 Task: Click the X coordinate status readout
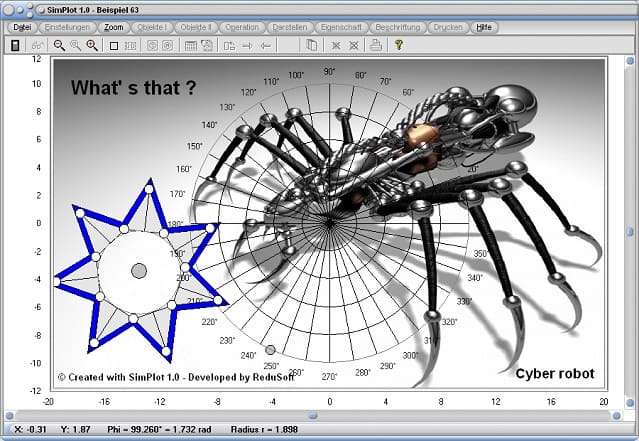(x=31, y=429)
